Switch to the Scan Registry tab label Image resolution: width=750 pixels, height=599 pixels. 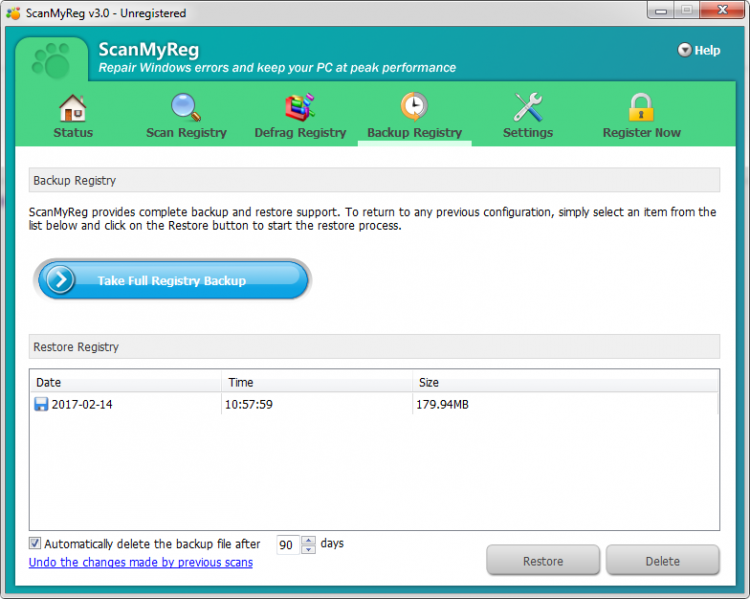tap(186, 133)
